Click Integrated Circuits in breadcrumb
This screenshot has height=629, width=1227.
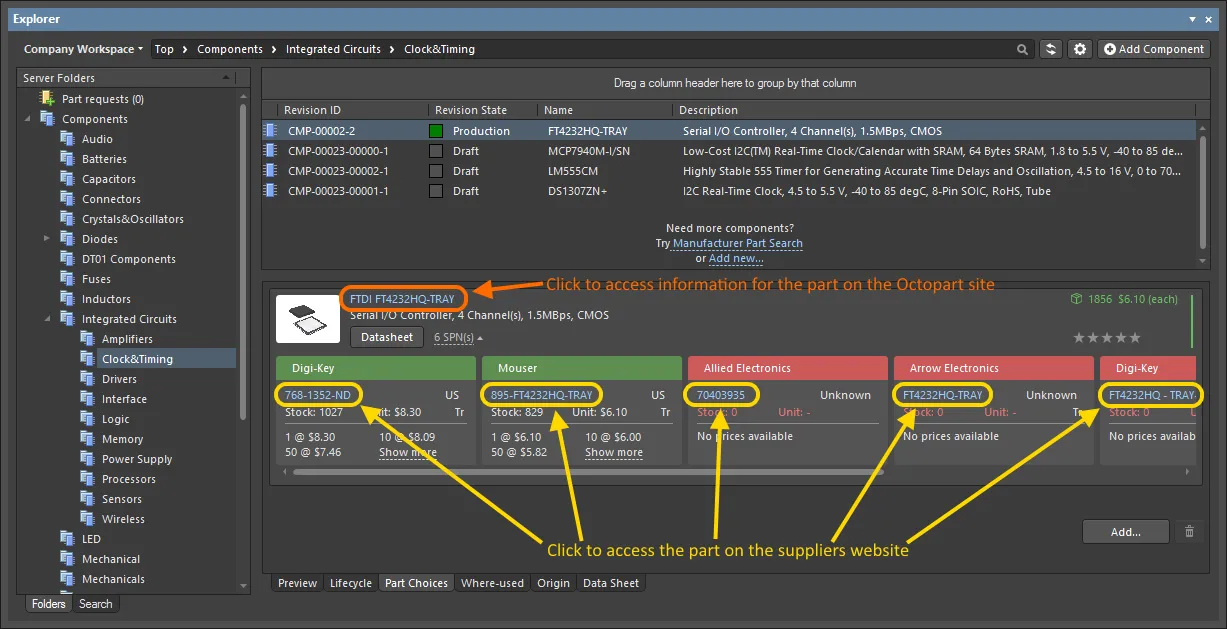pos(333,49)
